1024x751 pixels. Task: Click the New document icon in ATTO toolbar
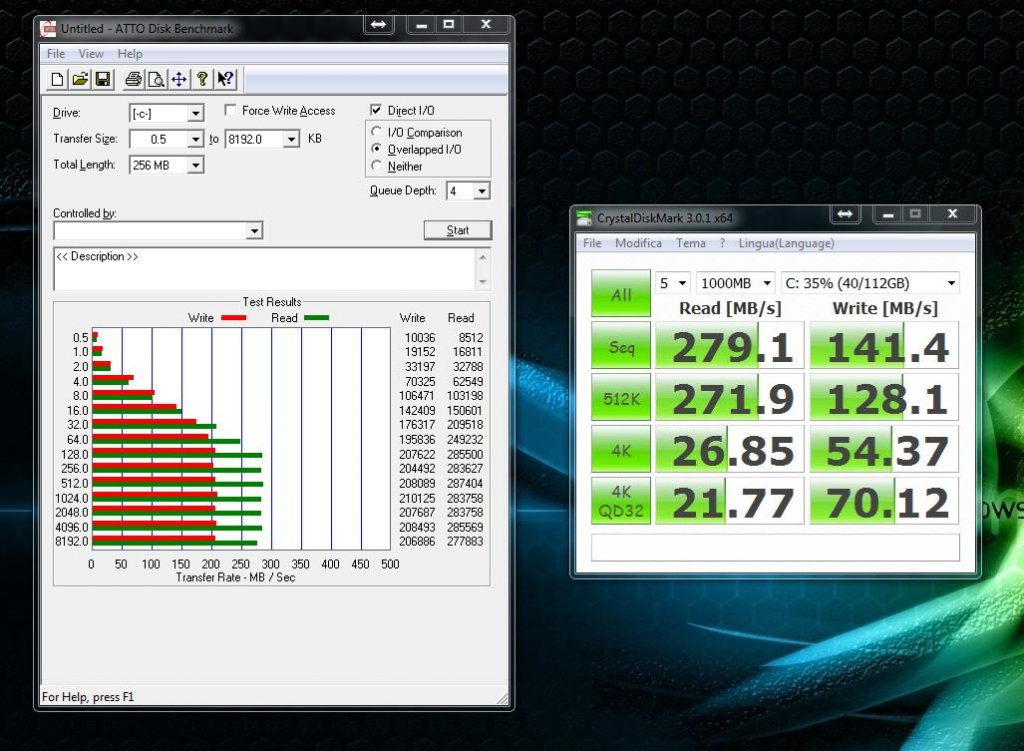pyautogui.click(x=57, y=79)
